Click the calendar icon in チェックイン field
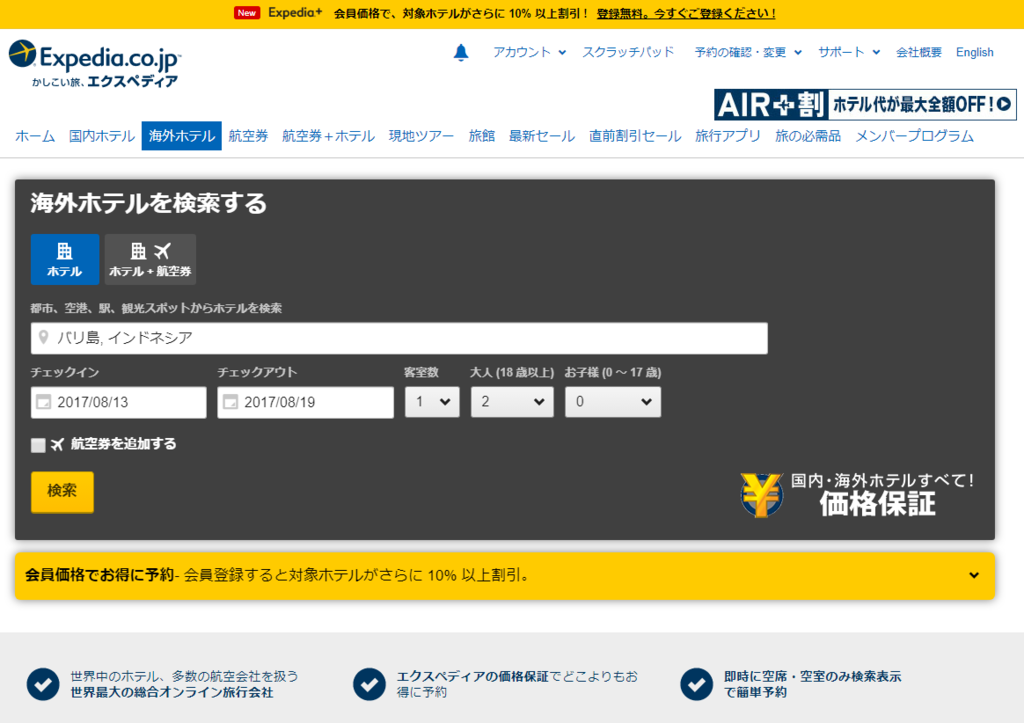This screenshot has height=723, width=1024. (x=44, y=402)
